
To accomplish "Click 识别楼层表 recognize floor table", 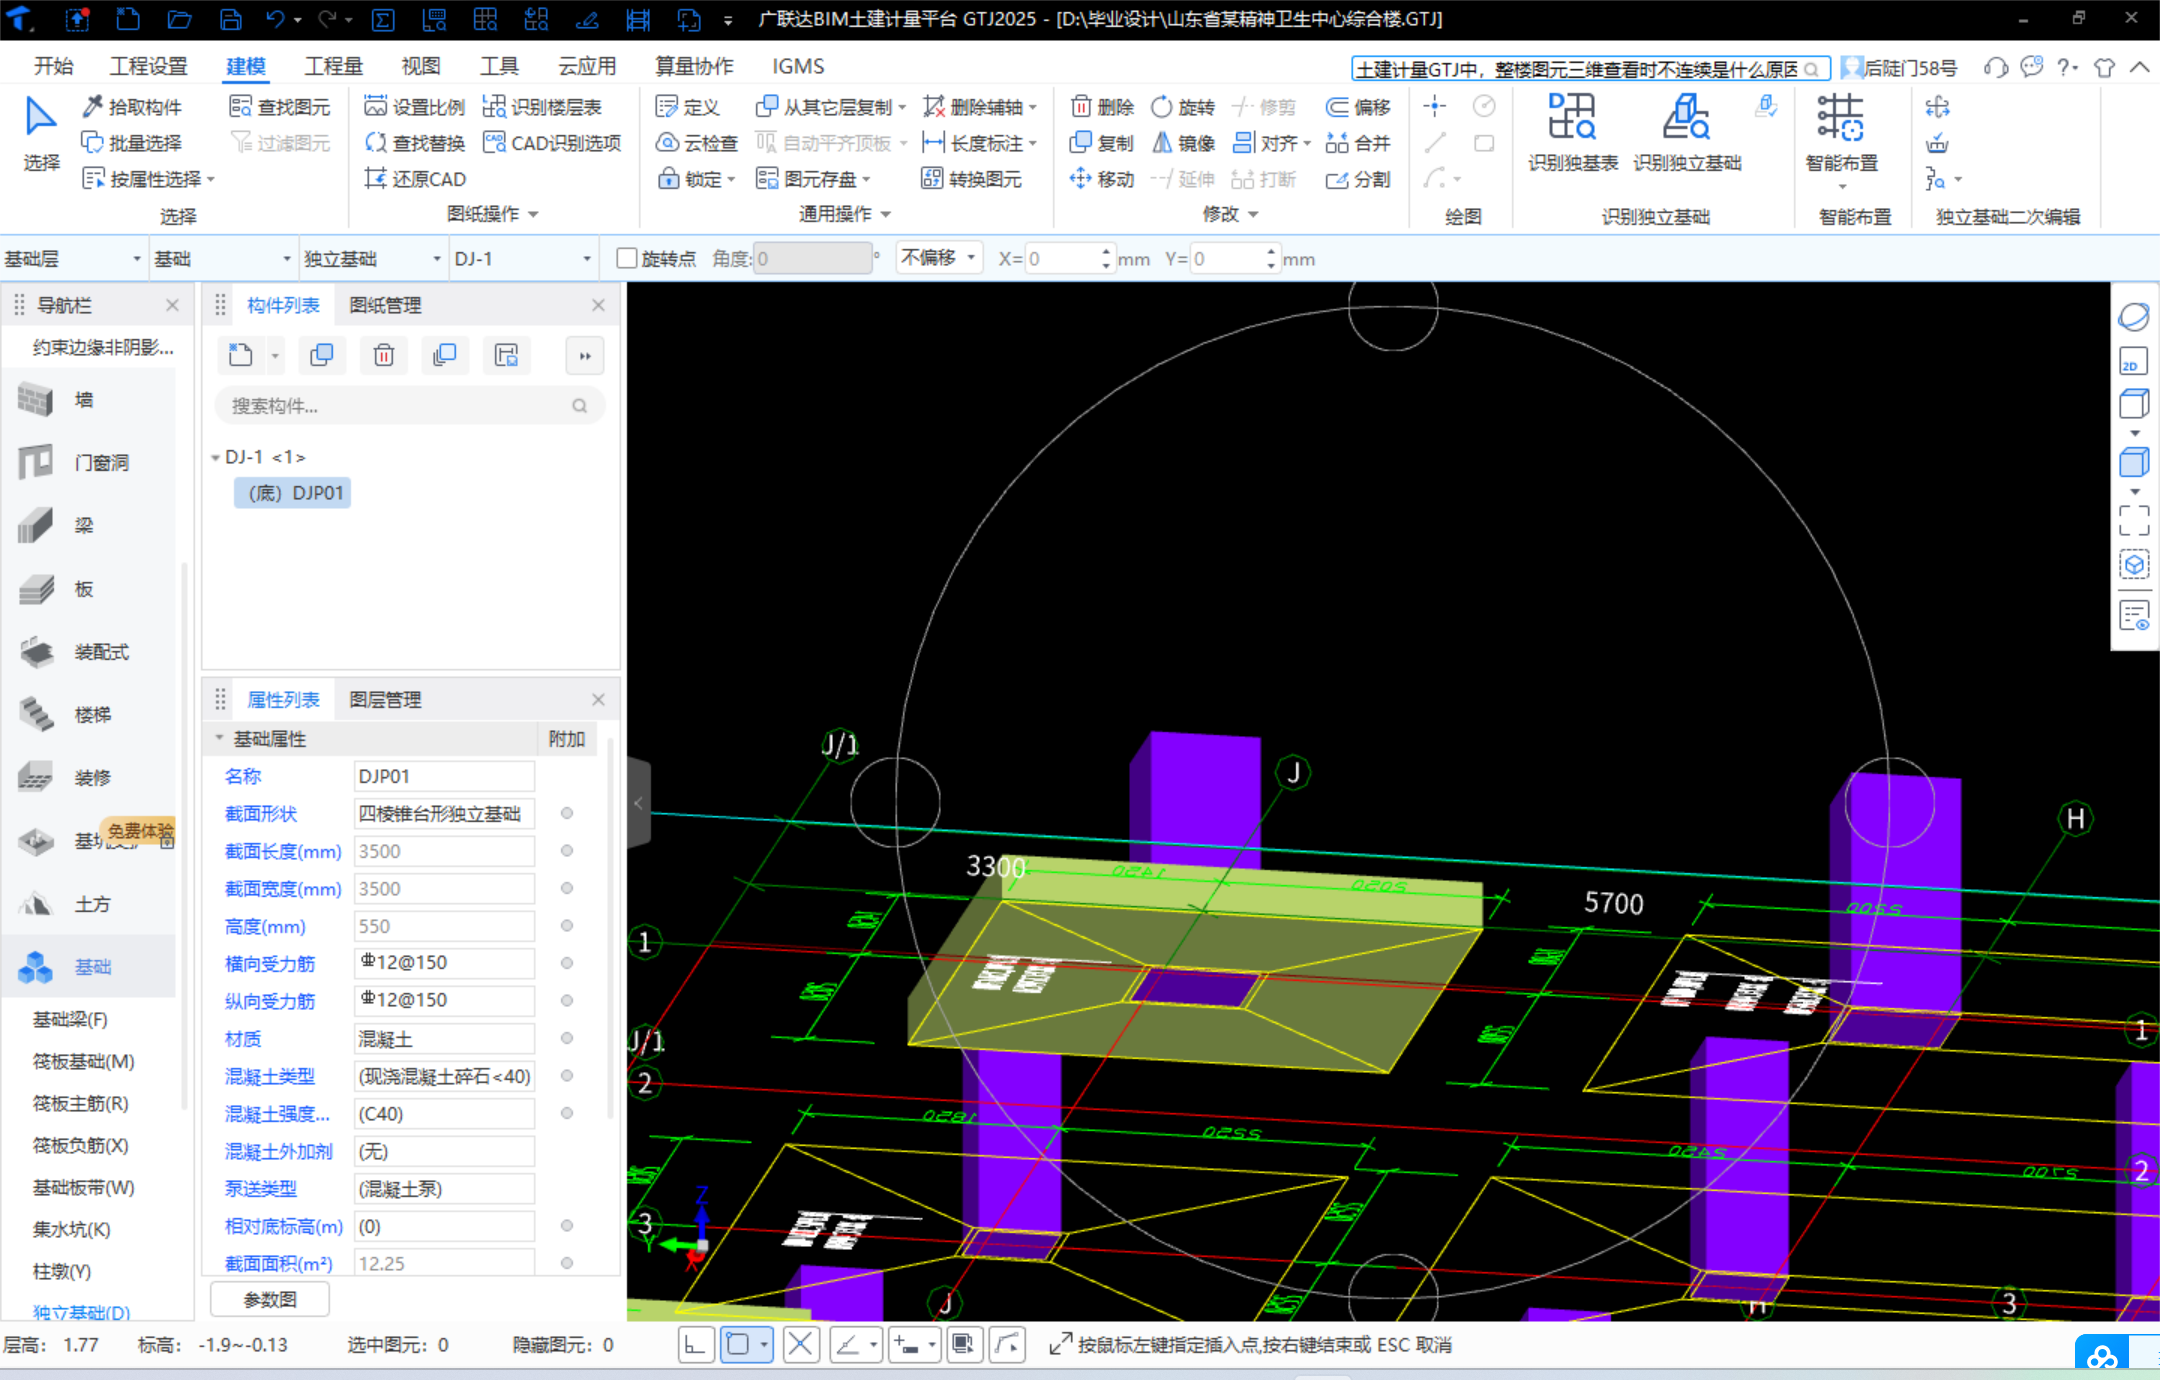I will point(542,107).
